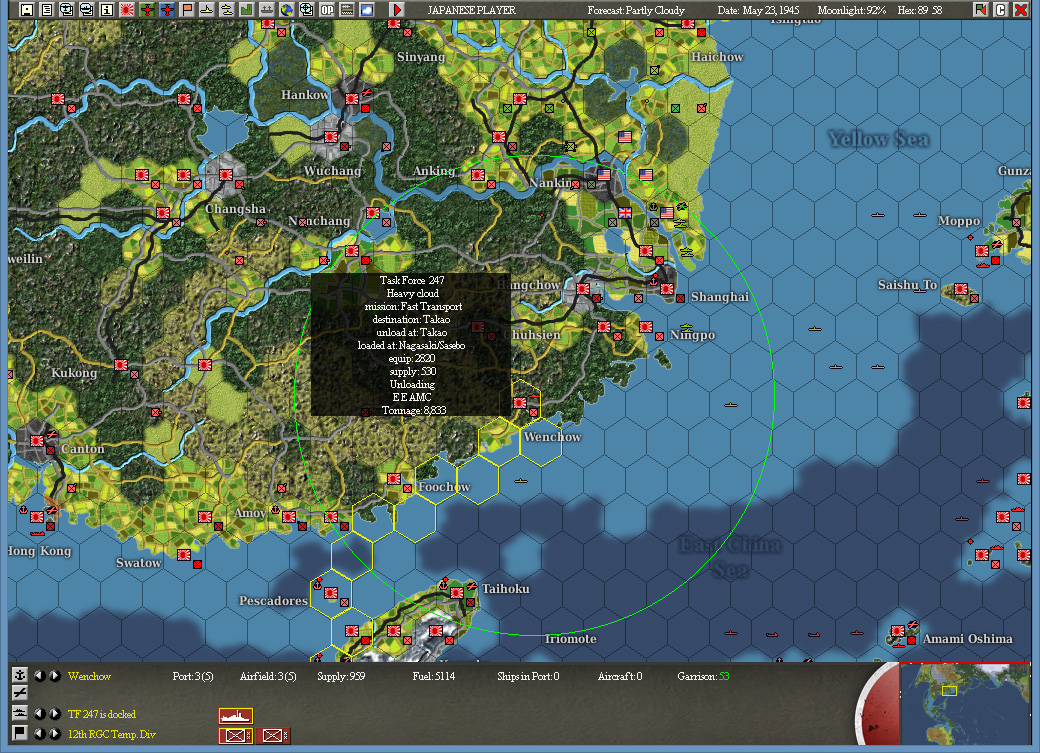The image size is (1040, 753).
Task: Click the Shanghai base marker
Action: (667, 289)
